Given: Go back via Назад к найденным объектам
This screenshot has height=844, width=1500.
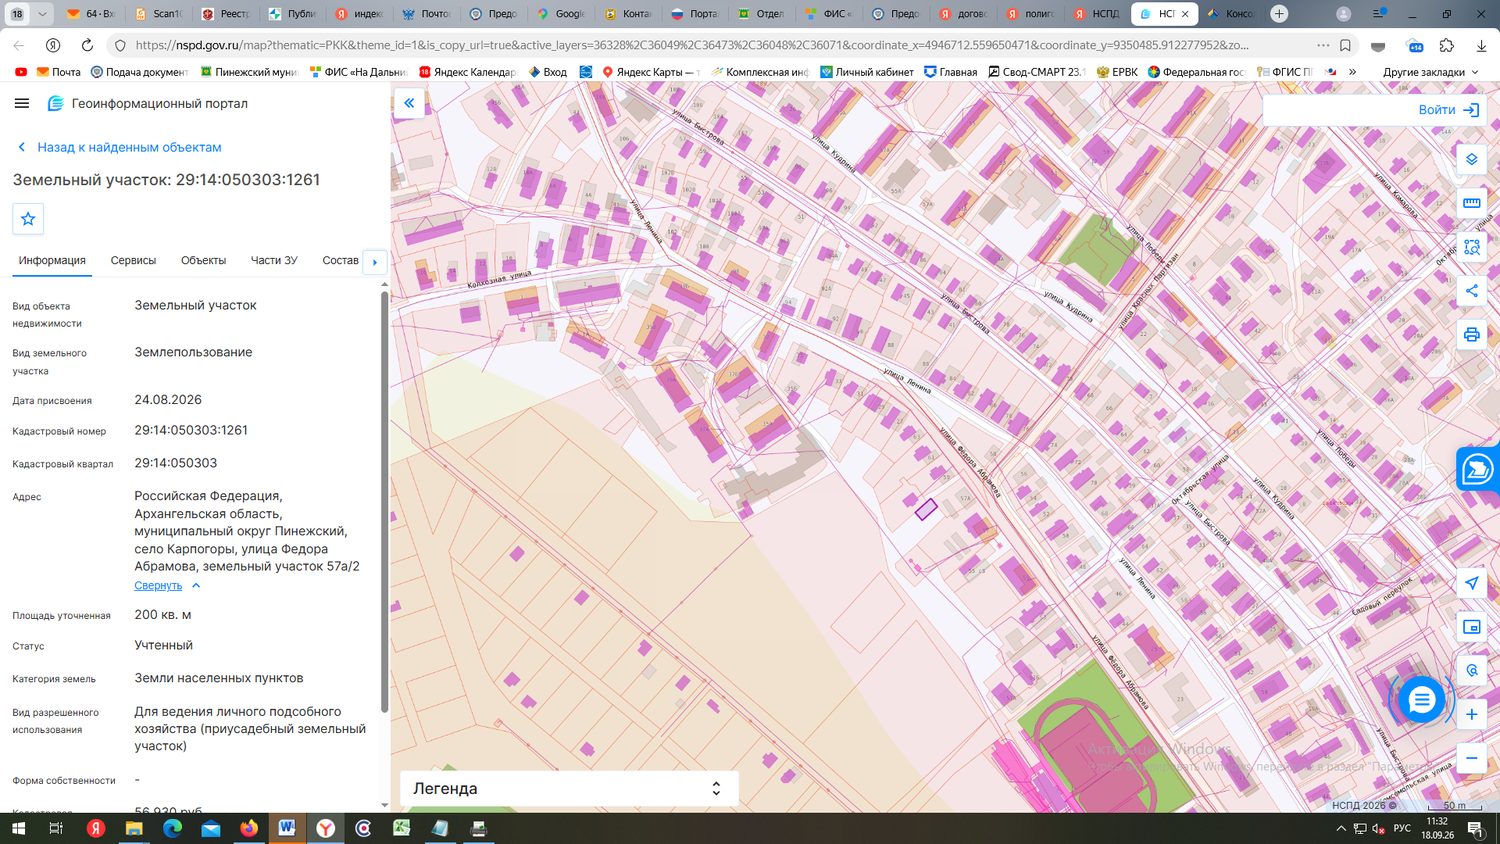Looking at the screenshot, I should tap(119, 147).
